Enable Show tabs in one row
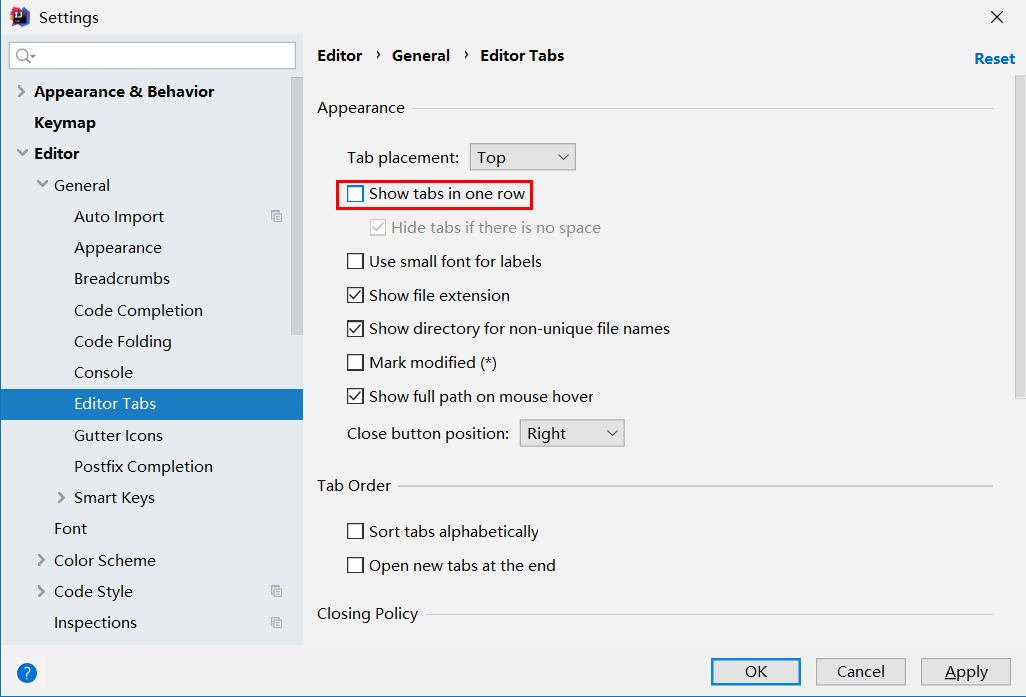Screen dimensions: 1026x697 click(x=356, y=194)
